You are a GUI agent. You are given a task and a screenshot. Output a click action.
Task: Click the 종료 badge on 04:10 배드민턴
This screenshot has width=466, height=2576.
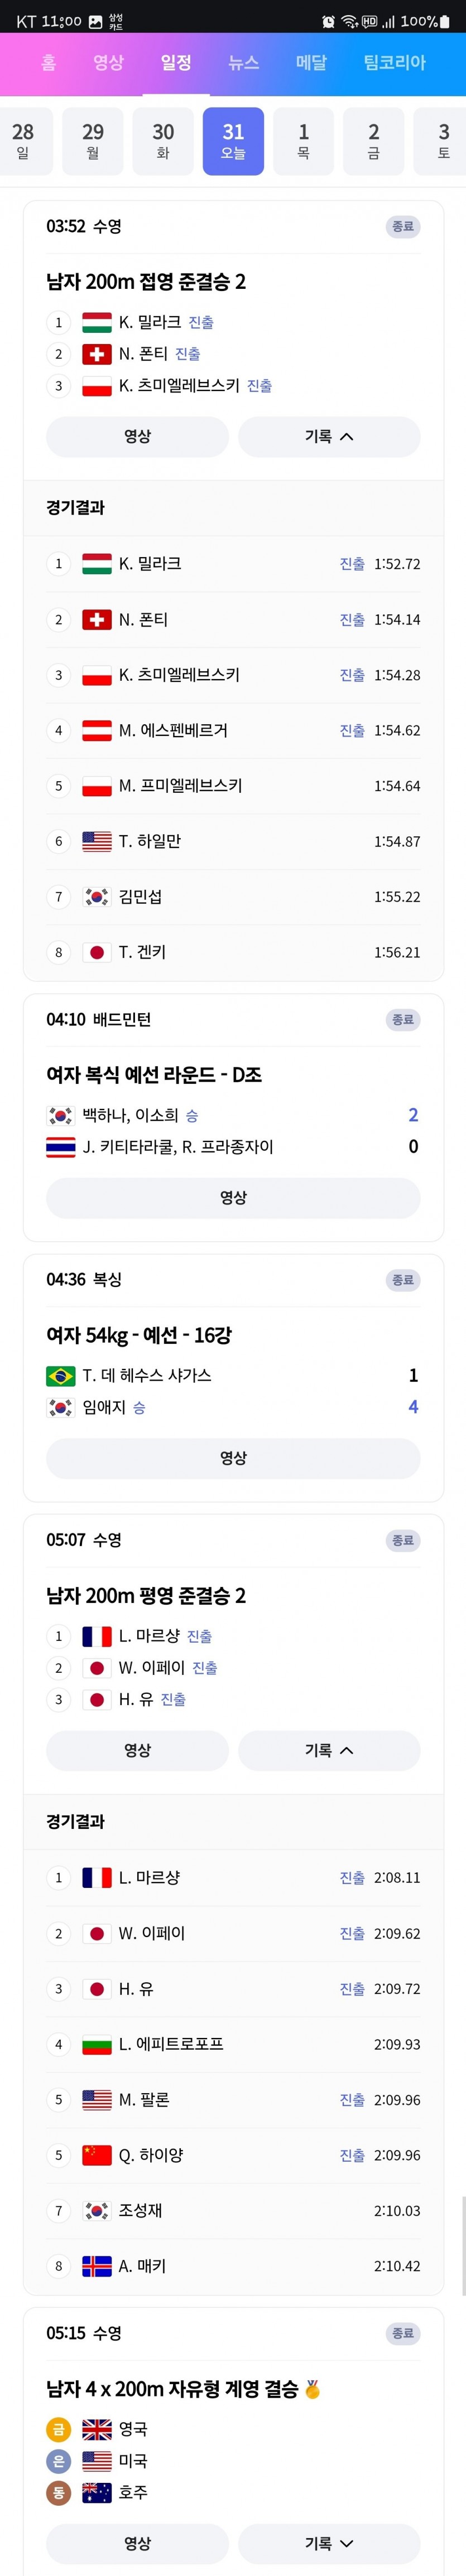pyautogui.click(x=403, y=1020)
